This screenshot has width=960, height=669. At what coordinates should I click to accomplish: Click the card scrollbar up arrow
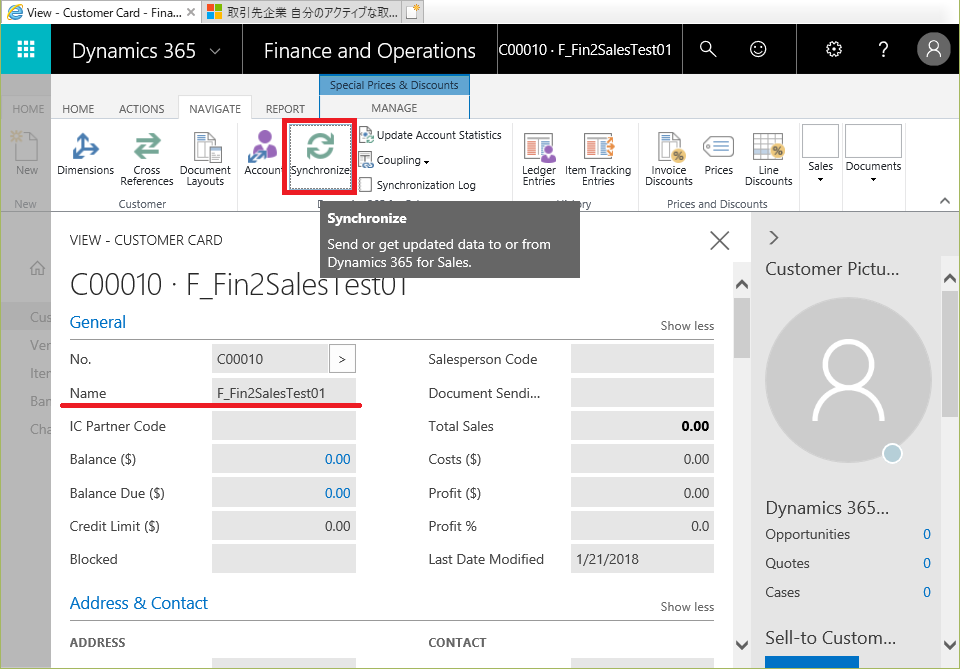click(741, 284)
